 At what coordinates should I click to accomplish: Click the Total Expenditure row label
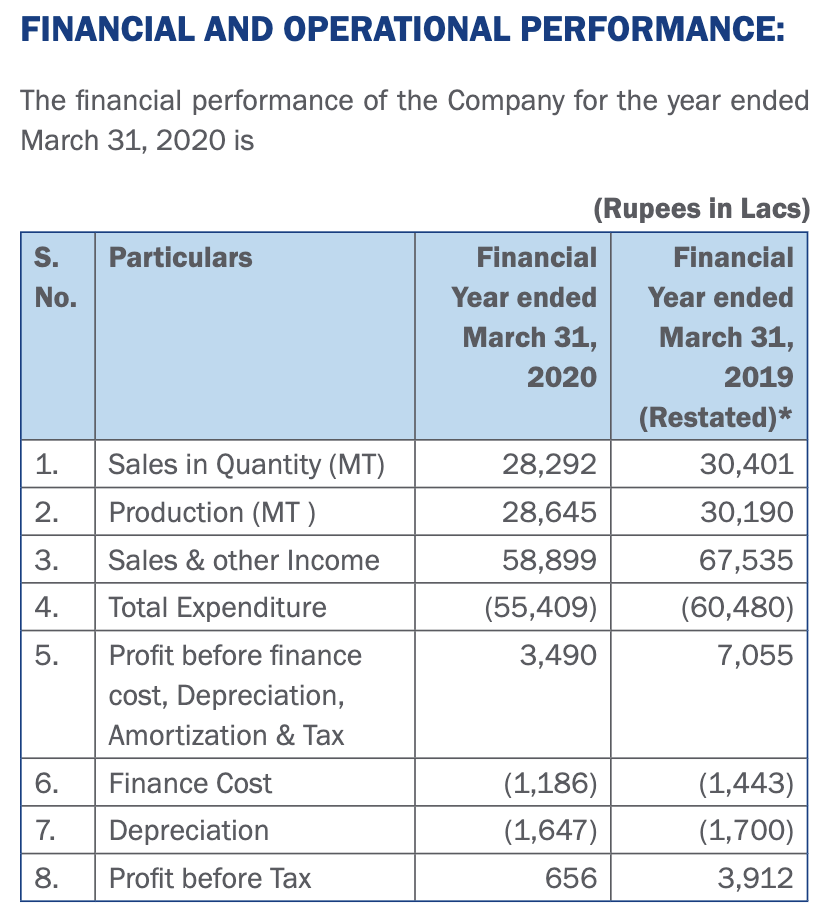click(x=218, y=608)
